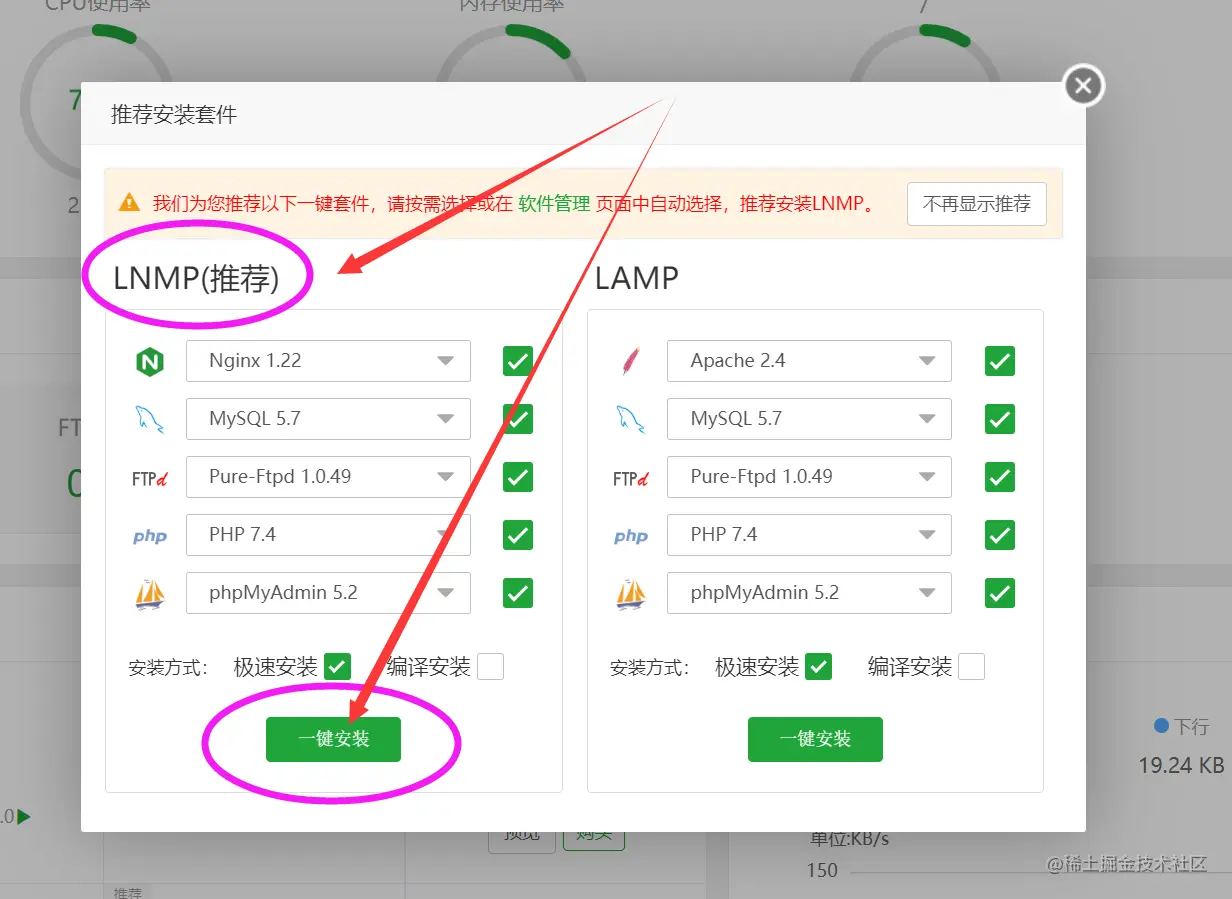Click the LAMP heading
Image resolution: width=1232 pixels, height=899 pixels.
(637, 279)
